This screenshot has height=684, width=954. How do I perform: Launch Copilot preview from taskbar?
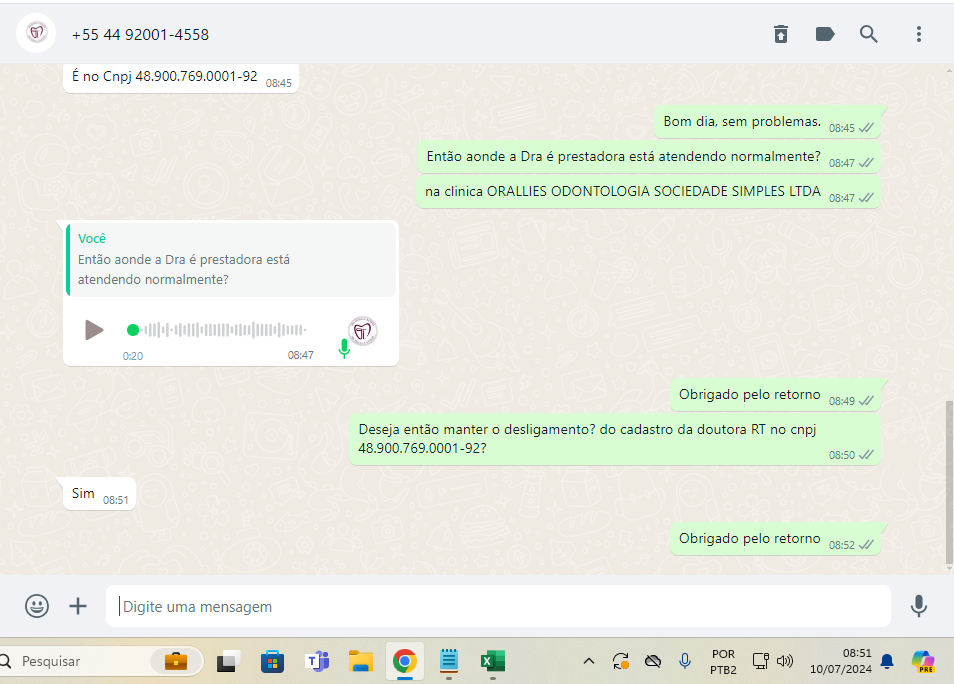point(923,661)
